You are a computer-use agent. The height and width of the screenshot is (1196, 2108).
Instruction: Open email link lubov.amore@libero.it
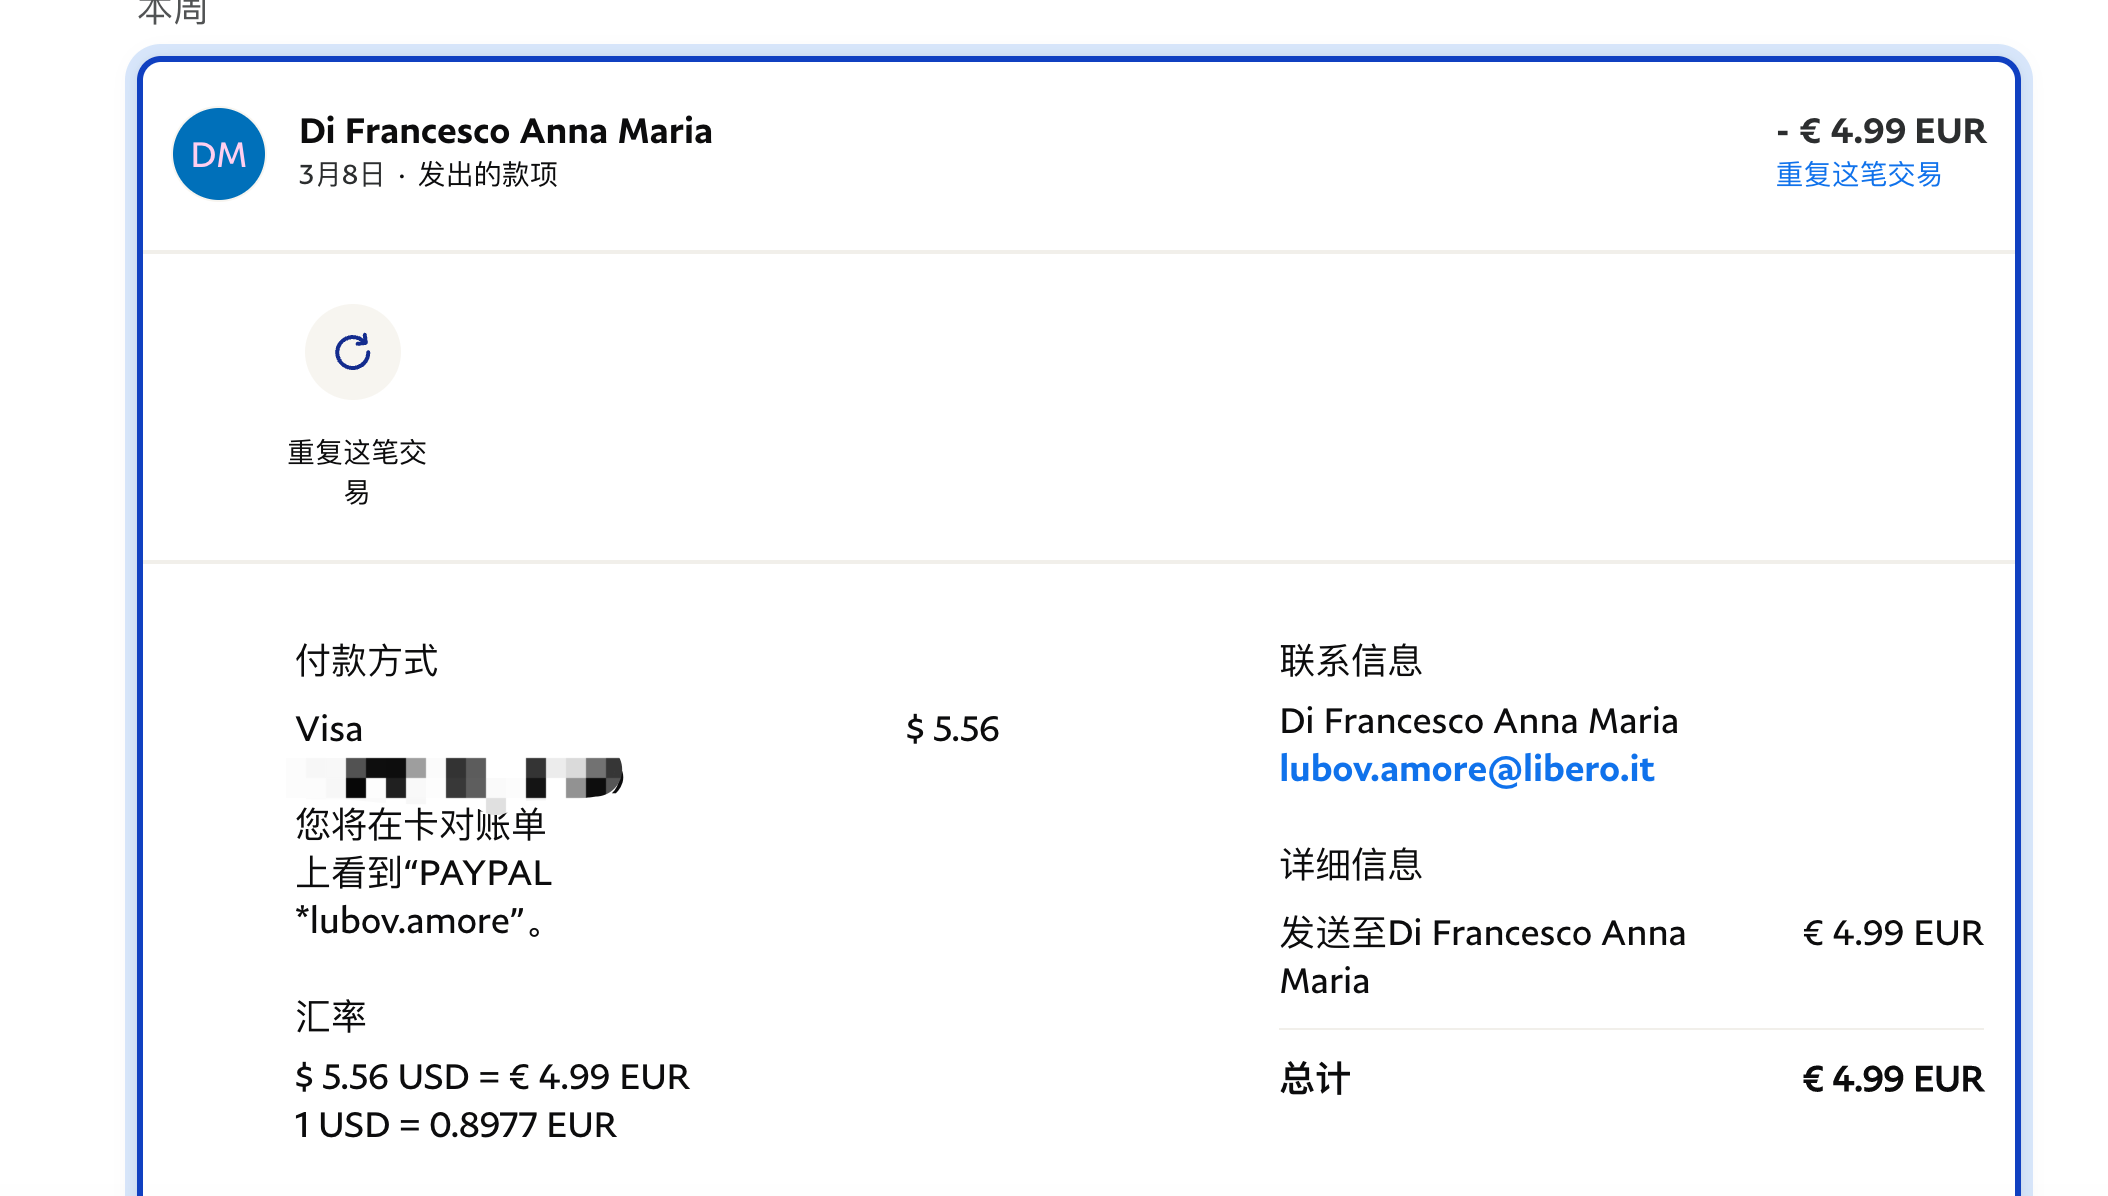pyautogui.click(x=1466, y=769)
